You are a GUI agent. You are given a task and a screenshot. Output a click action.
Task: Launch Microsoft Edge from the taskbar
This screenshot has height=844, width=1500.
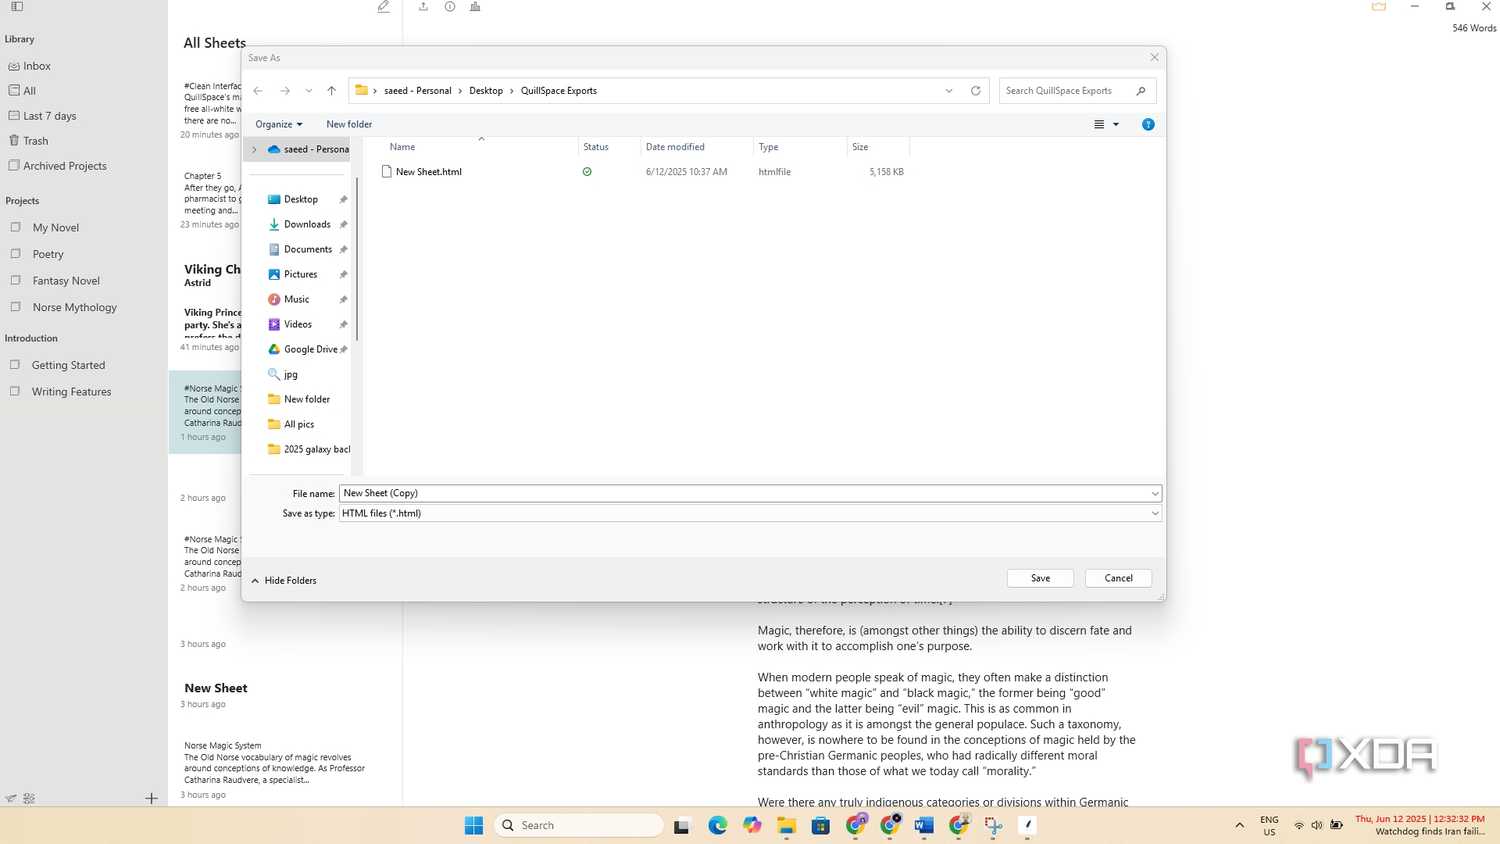pos(718,825)
